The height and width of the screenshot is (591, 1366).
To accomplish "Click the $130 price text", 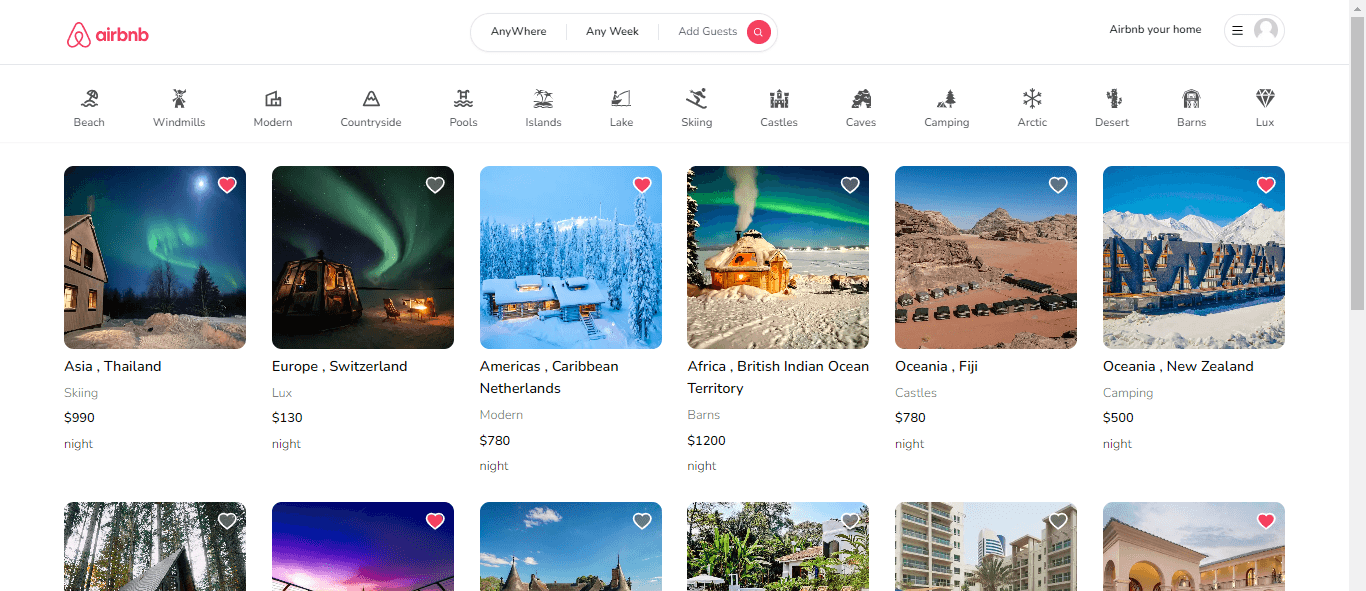I will point(287,418).
